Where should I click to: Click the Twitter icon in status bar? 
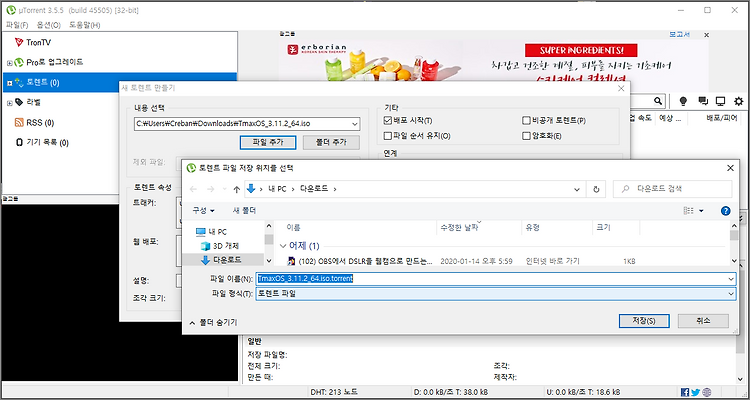[695, 392]
